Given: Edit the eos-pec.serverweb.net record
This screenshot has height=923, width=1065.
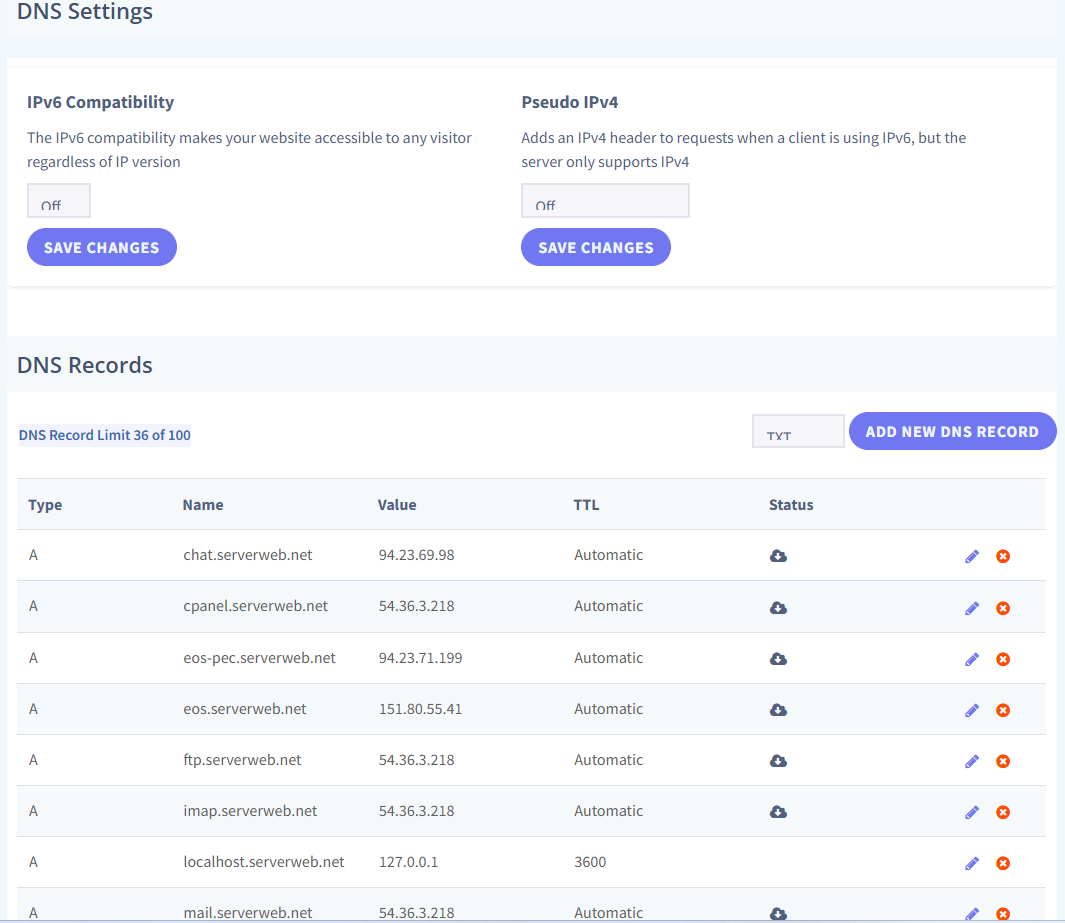Looking at the screenshot, I should [971, 659].
